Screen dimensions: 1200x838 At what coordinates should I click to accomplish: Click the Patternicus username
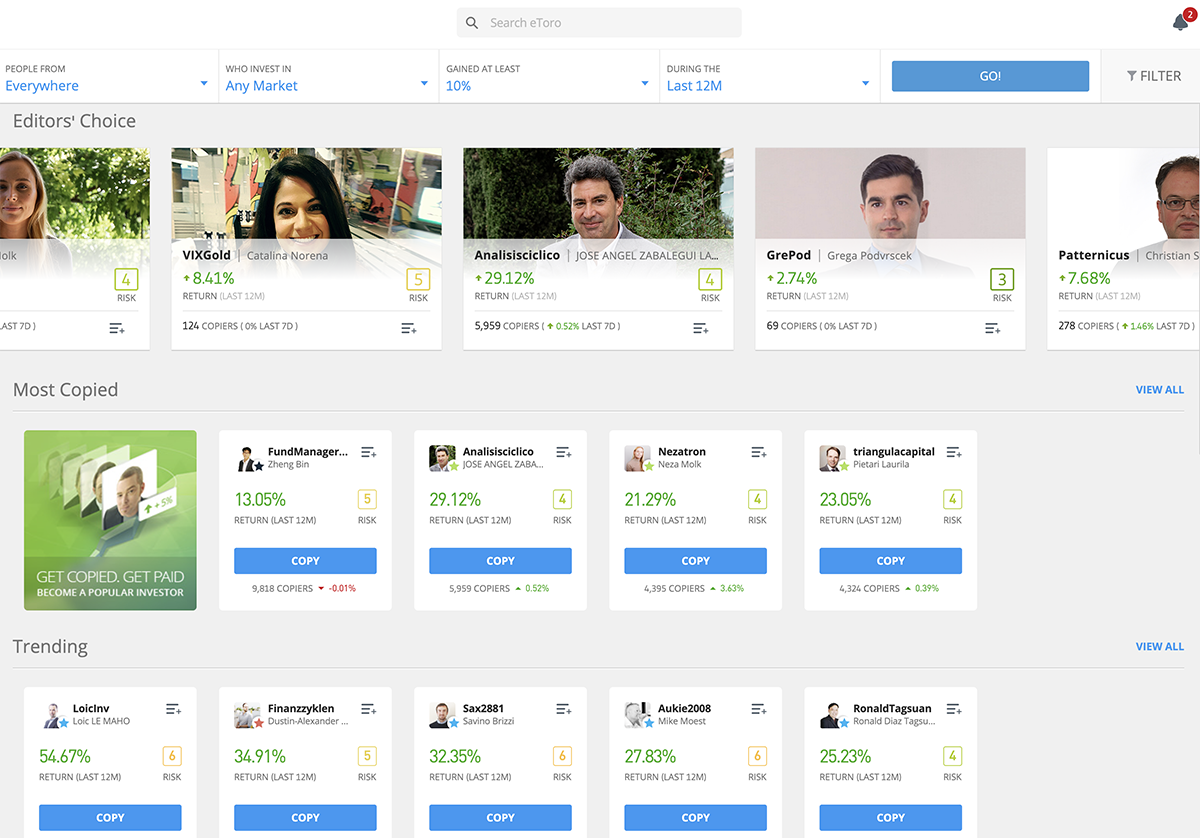coord(1094,255)
